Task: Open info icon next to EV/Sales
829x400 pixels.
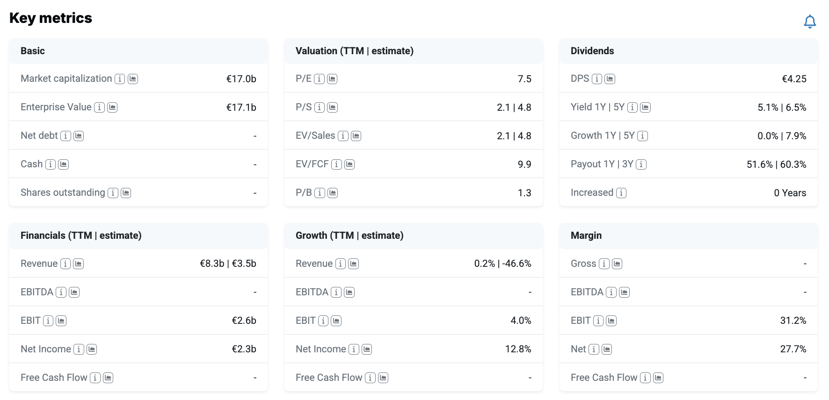Action: (x=343, y=136)
